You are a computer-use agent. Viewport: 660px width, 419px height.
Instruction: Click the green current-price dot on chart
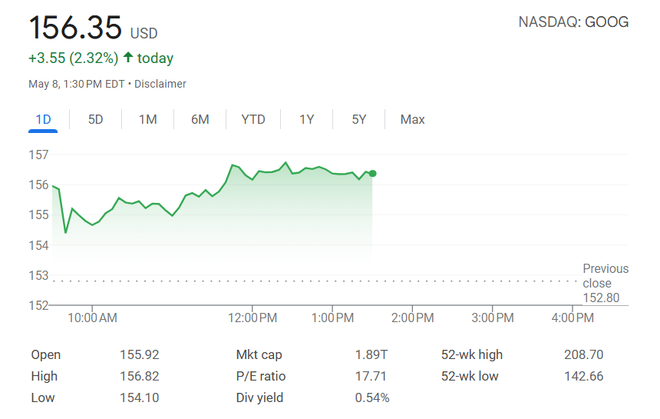coord(373,173)
